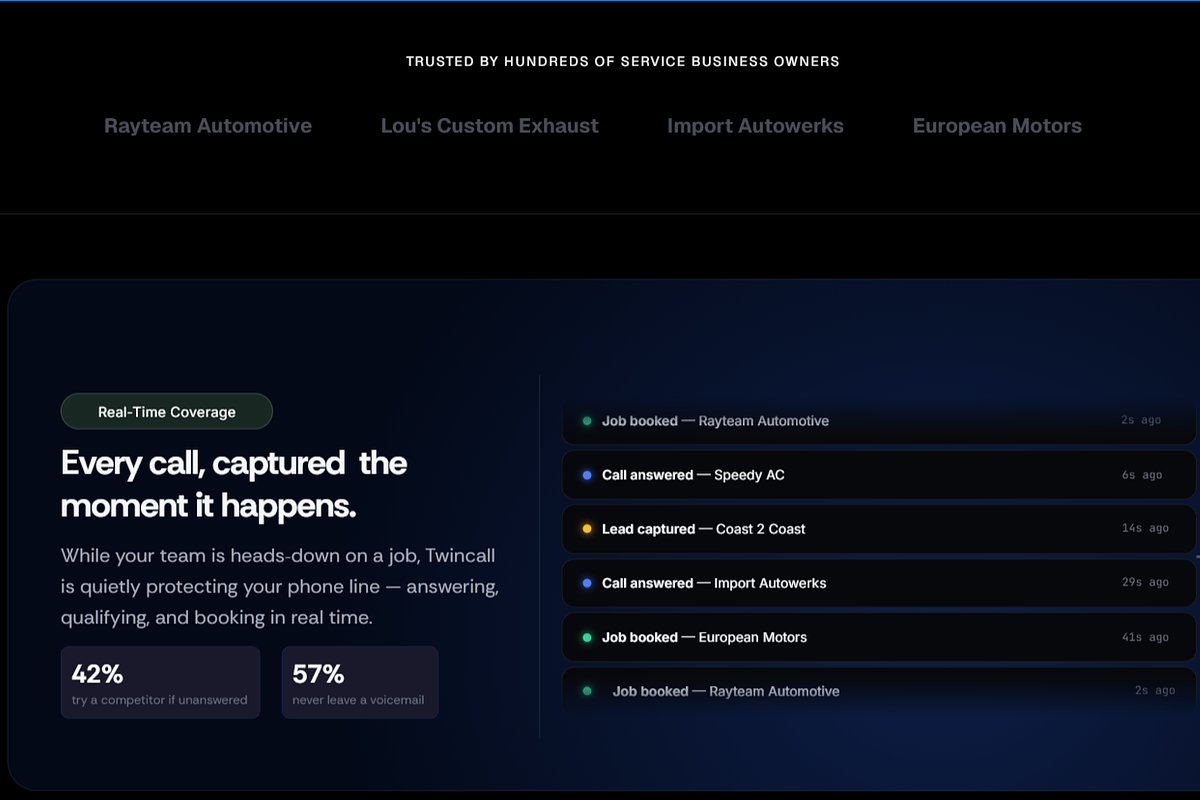Select the Real-Time Coverage badge
The image size is (1200, 800).
click(167, 412)
